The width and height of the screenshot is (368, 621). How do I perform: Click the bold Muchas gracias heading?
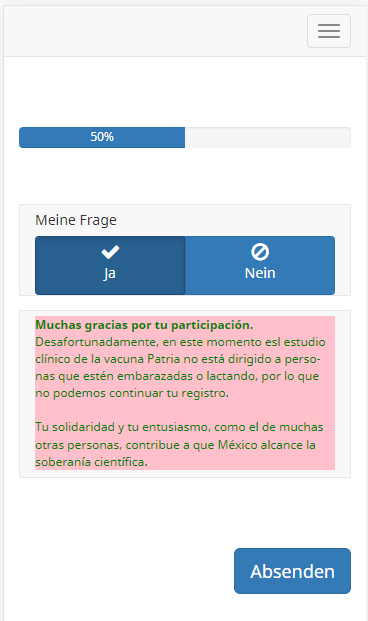144,325
